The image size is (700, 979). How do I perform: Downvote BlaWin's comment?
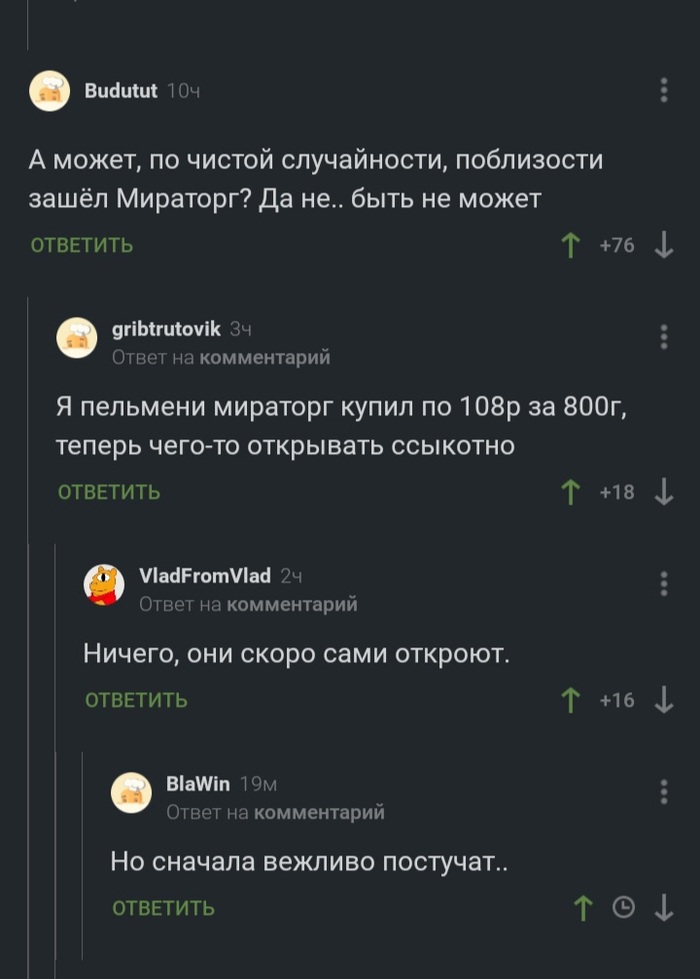(663, 908)
